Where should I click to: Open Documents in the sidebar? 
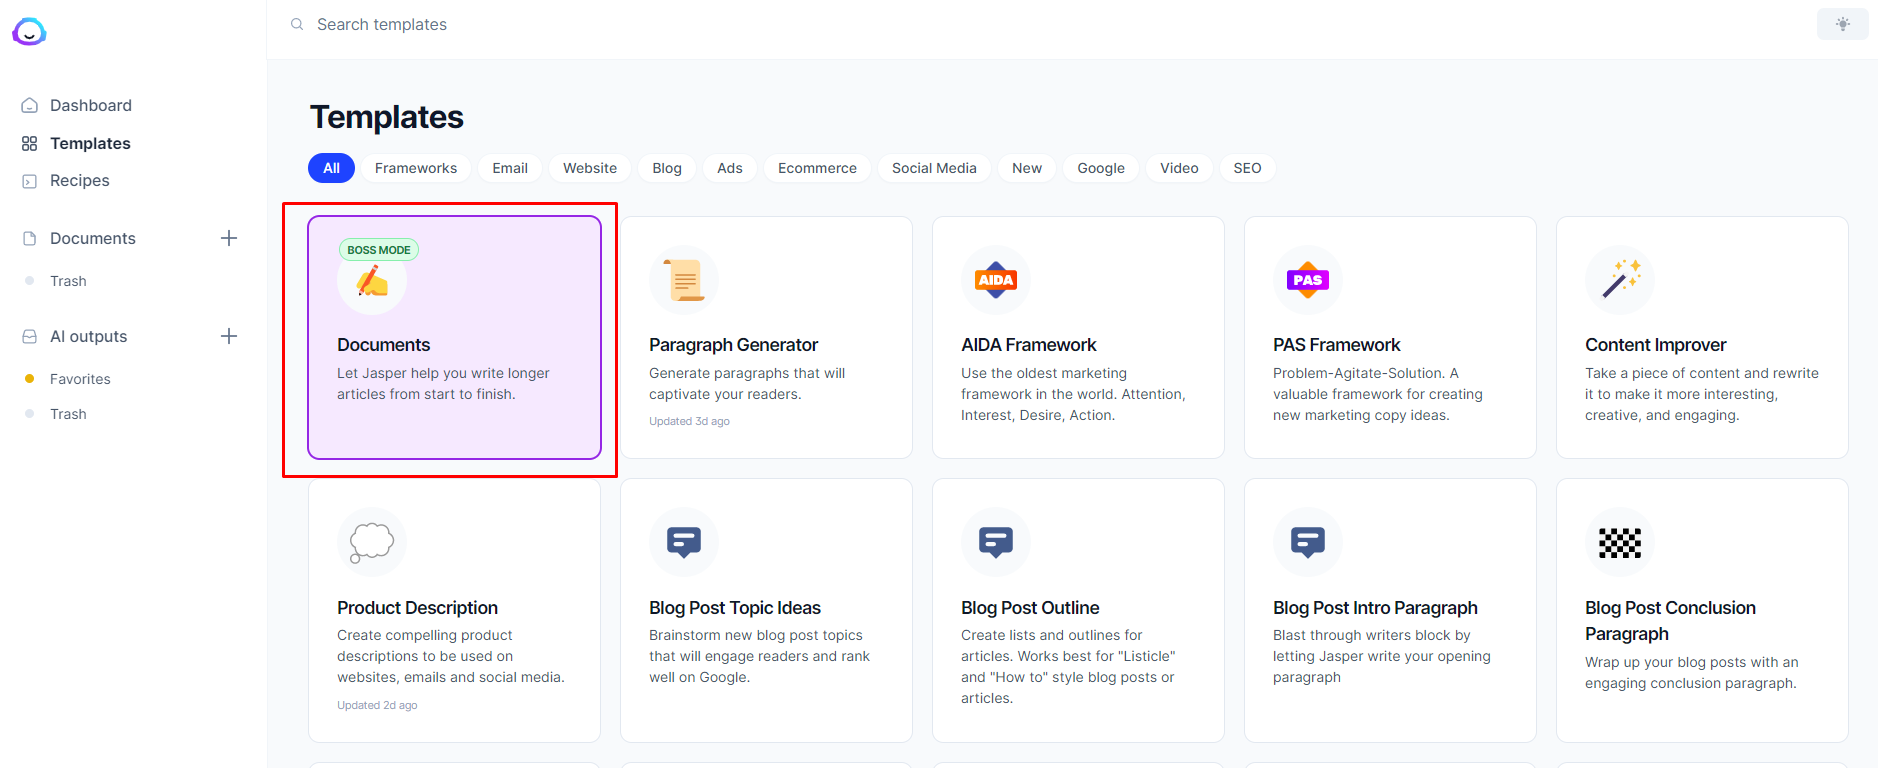click(x=93, y=238)
